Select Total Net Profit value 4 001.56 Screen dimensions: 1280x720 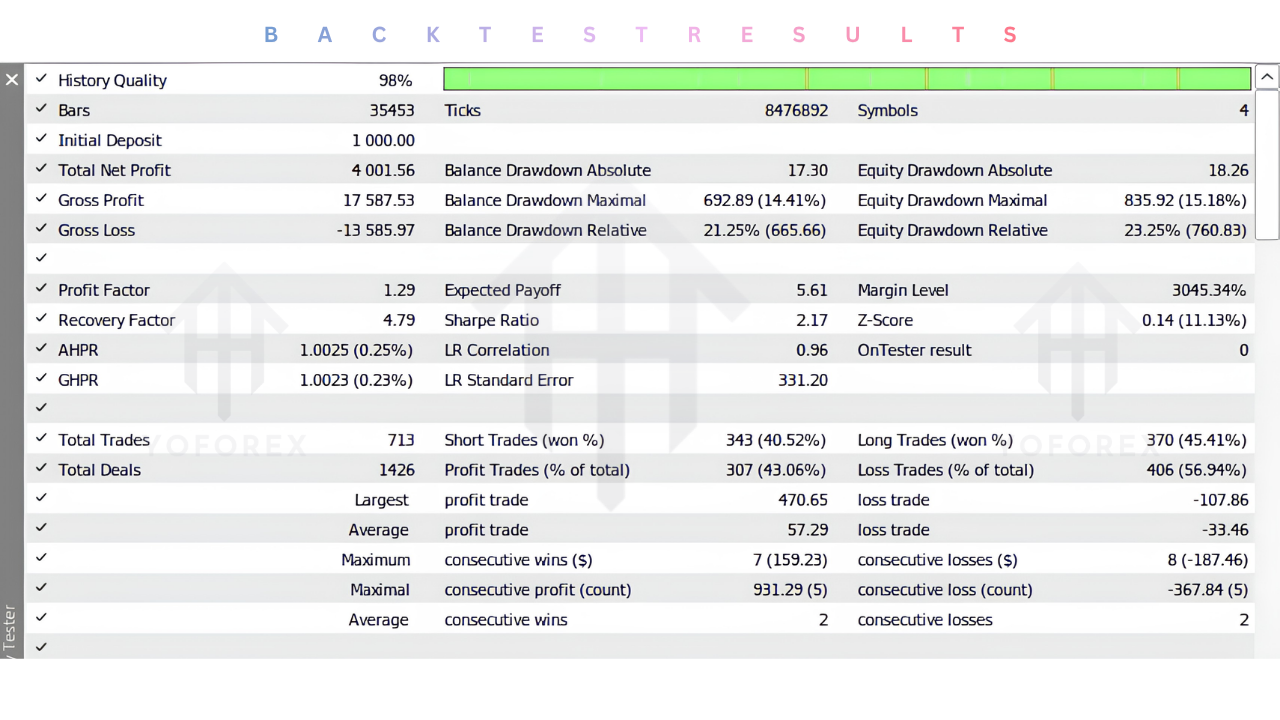[x=383, y=170]
